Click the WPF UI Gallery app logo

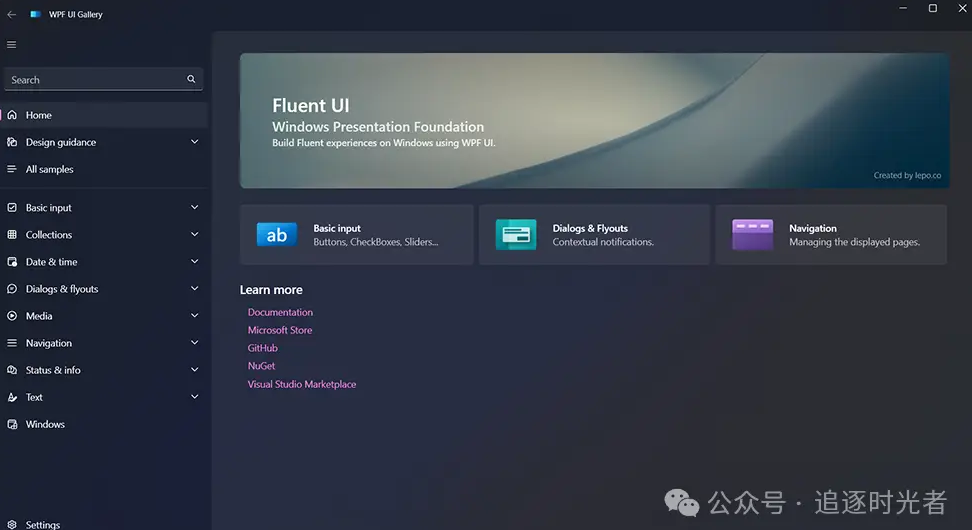tap(35, 14)
